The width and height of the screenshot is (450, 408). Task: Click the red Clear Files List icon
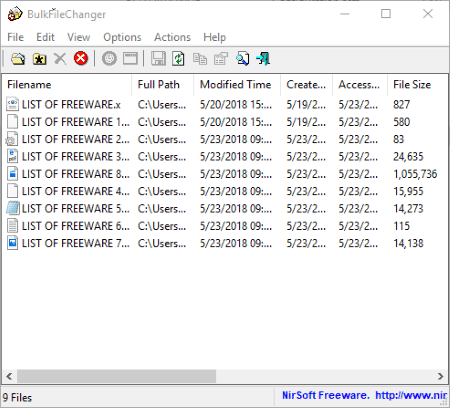(x=81, y=58)
